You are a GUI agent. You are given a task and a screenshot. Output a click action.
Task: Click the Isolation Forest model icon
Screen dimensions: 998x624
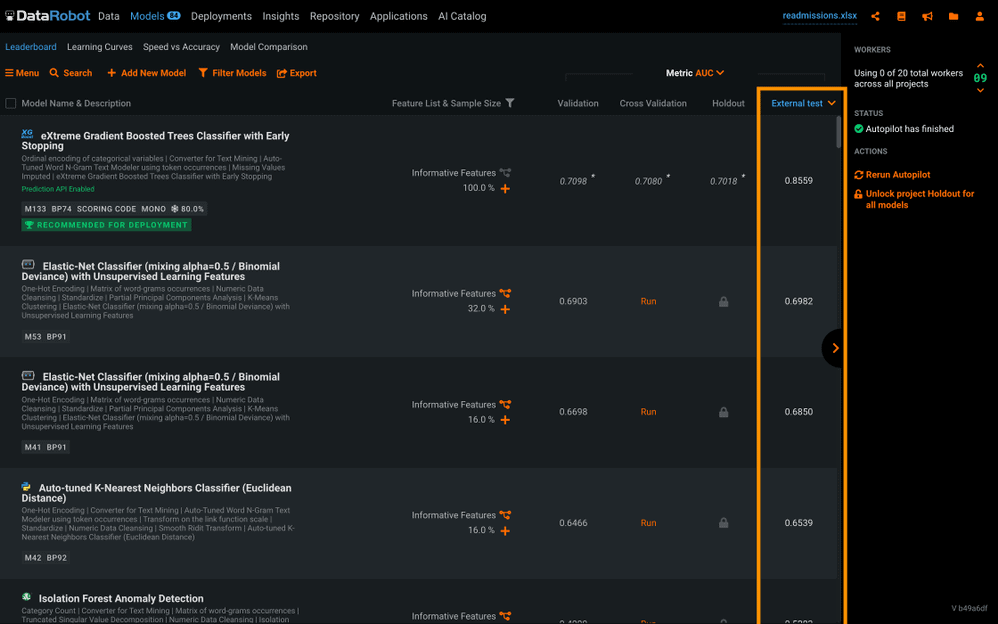pos(26,597)
